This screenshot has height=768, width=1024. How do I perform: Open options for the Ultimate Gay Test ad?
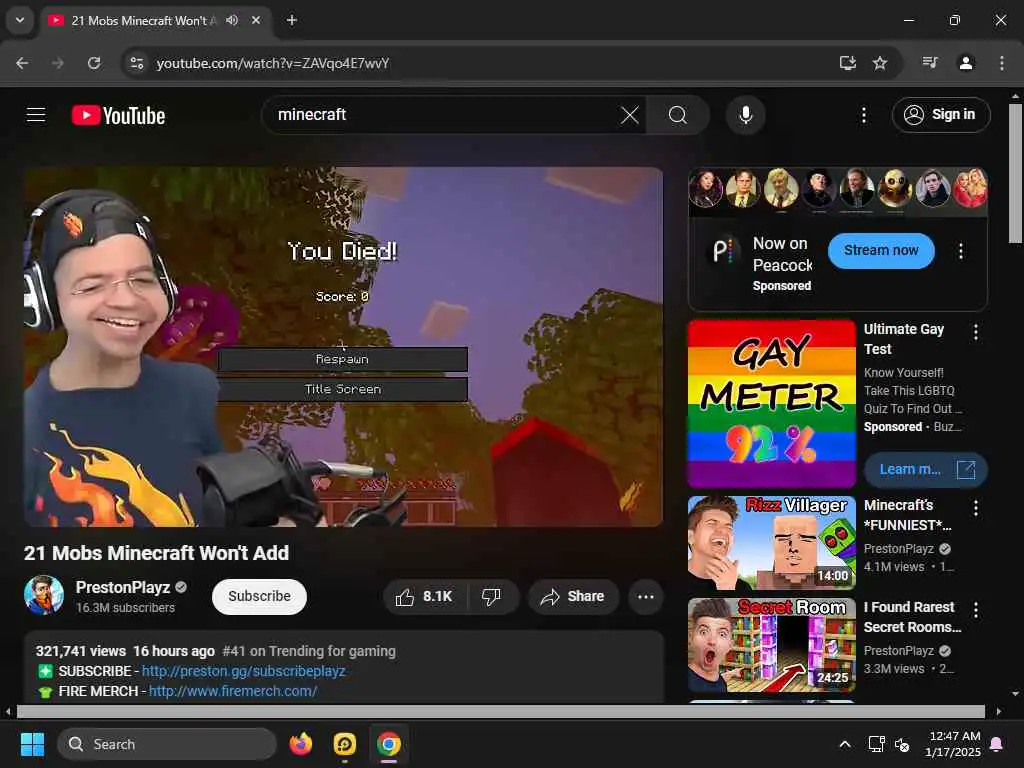pos(976,332)
